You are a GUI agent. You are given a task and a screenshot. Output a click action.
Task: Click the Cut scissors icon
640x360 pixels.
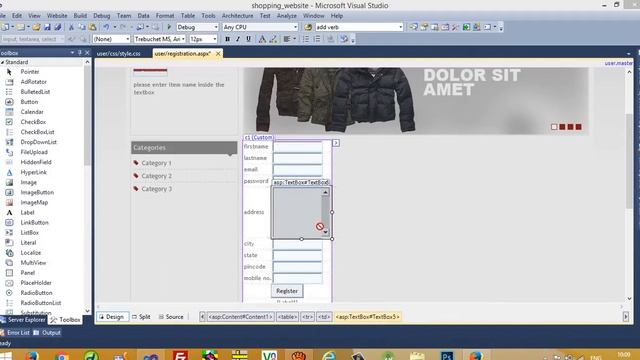click(x=71, y=27)
